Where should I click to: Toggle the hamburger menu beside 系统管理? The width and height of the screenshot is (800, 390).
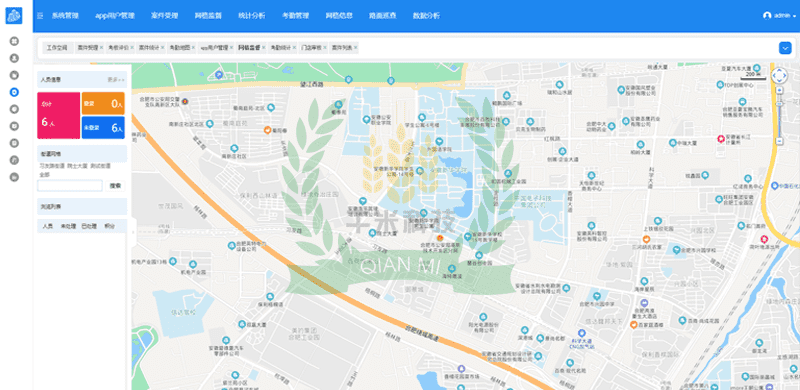[40, 16]
